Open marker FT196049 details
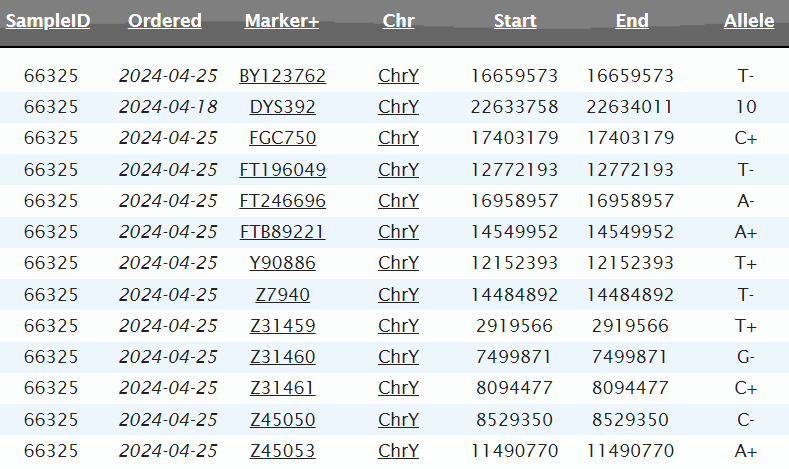The height and width of the screenshot is (469, 789). (x=282, y=170)
